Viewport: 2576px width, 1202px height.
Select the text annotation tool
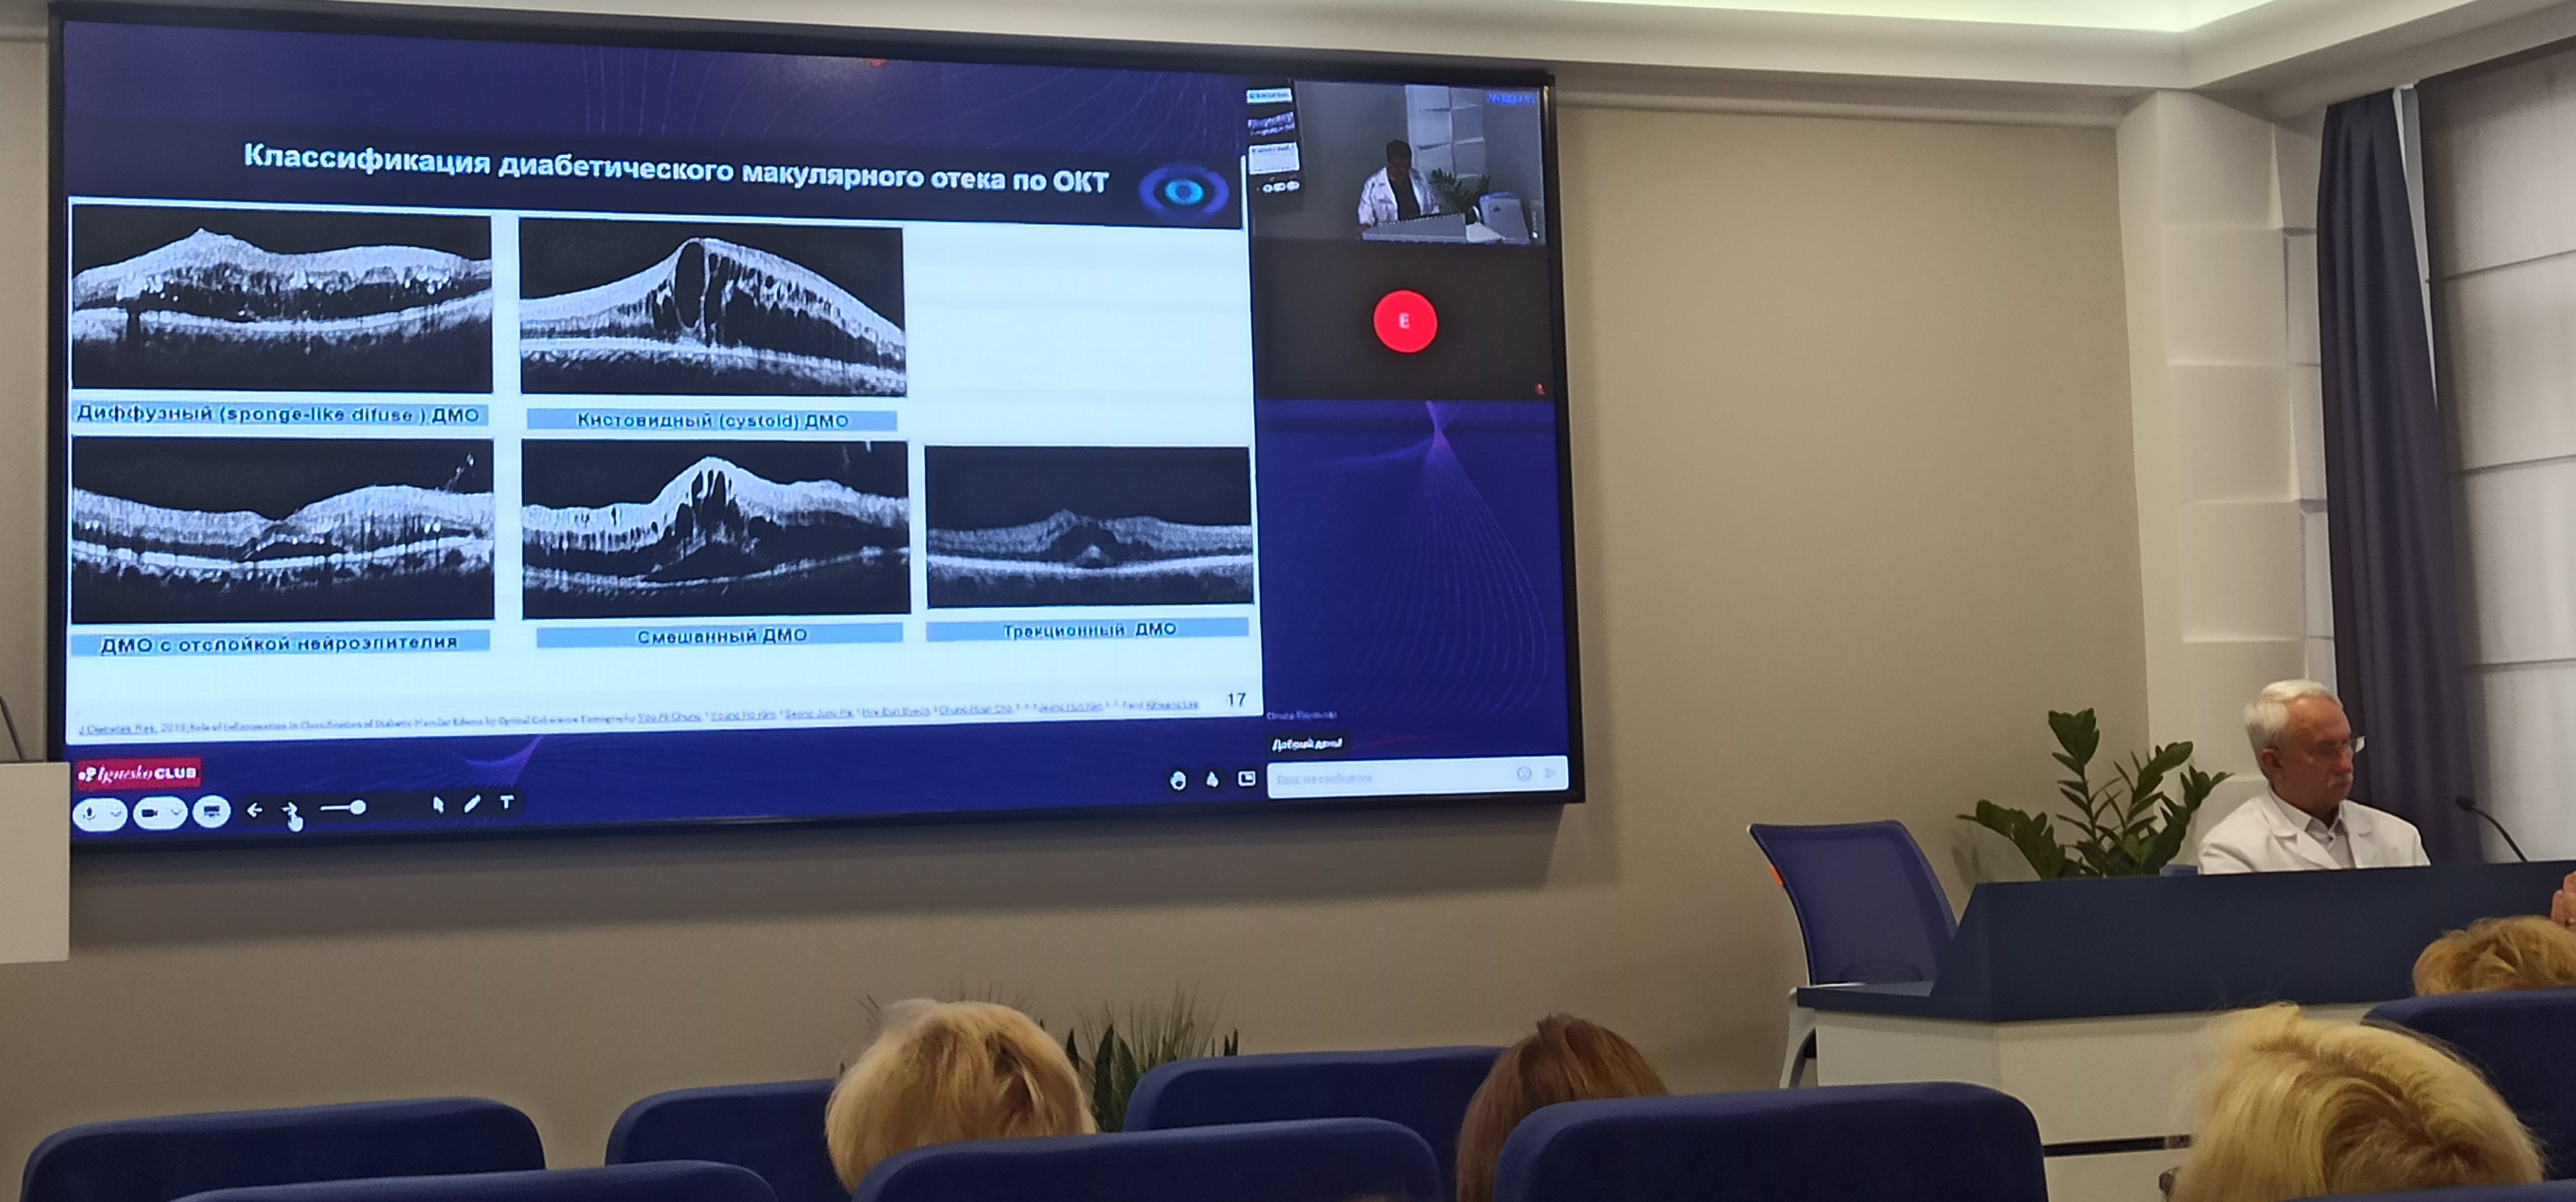[x=507, y=802]
